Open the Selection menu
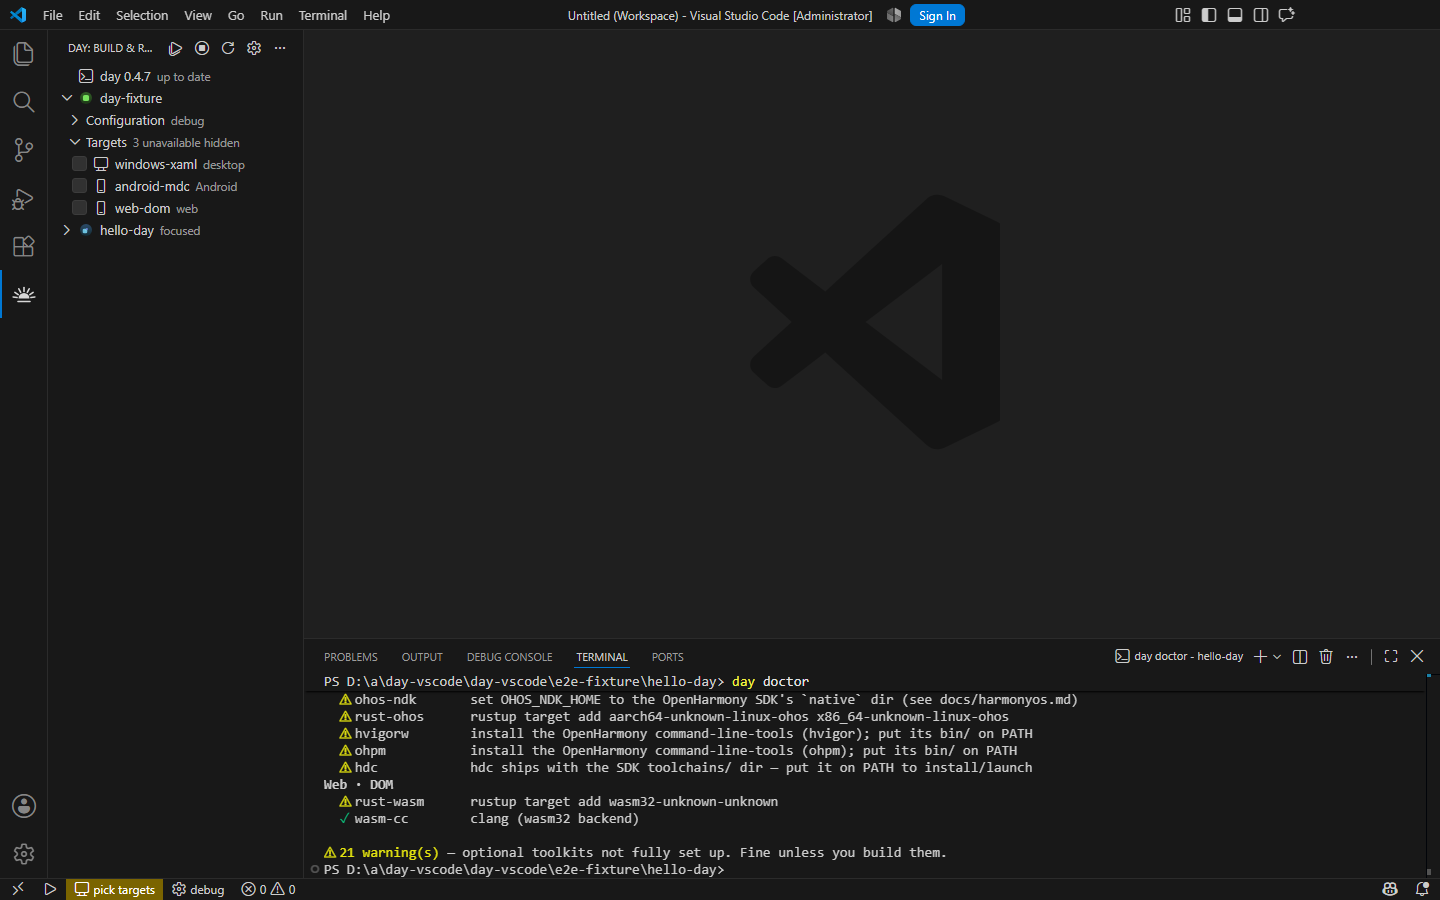This screenshot has height=900, width=1440. coord(142,15)
